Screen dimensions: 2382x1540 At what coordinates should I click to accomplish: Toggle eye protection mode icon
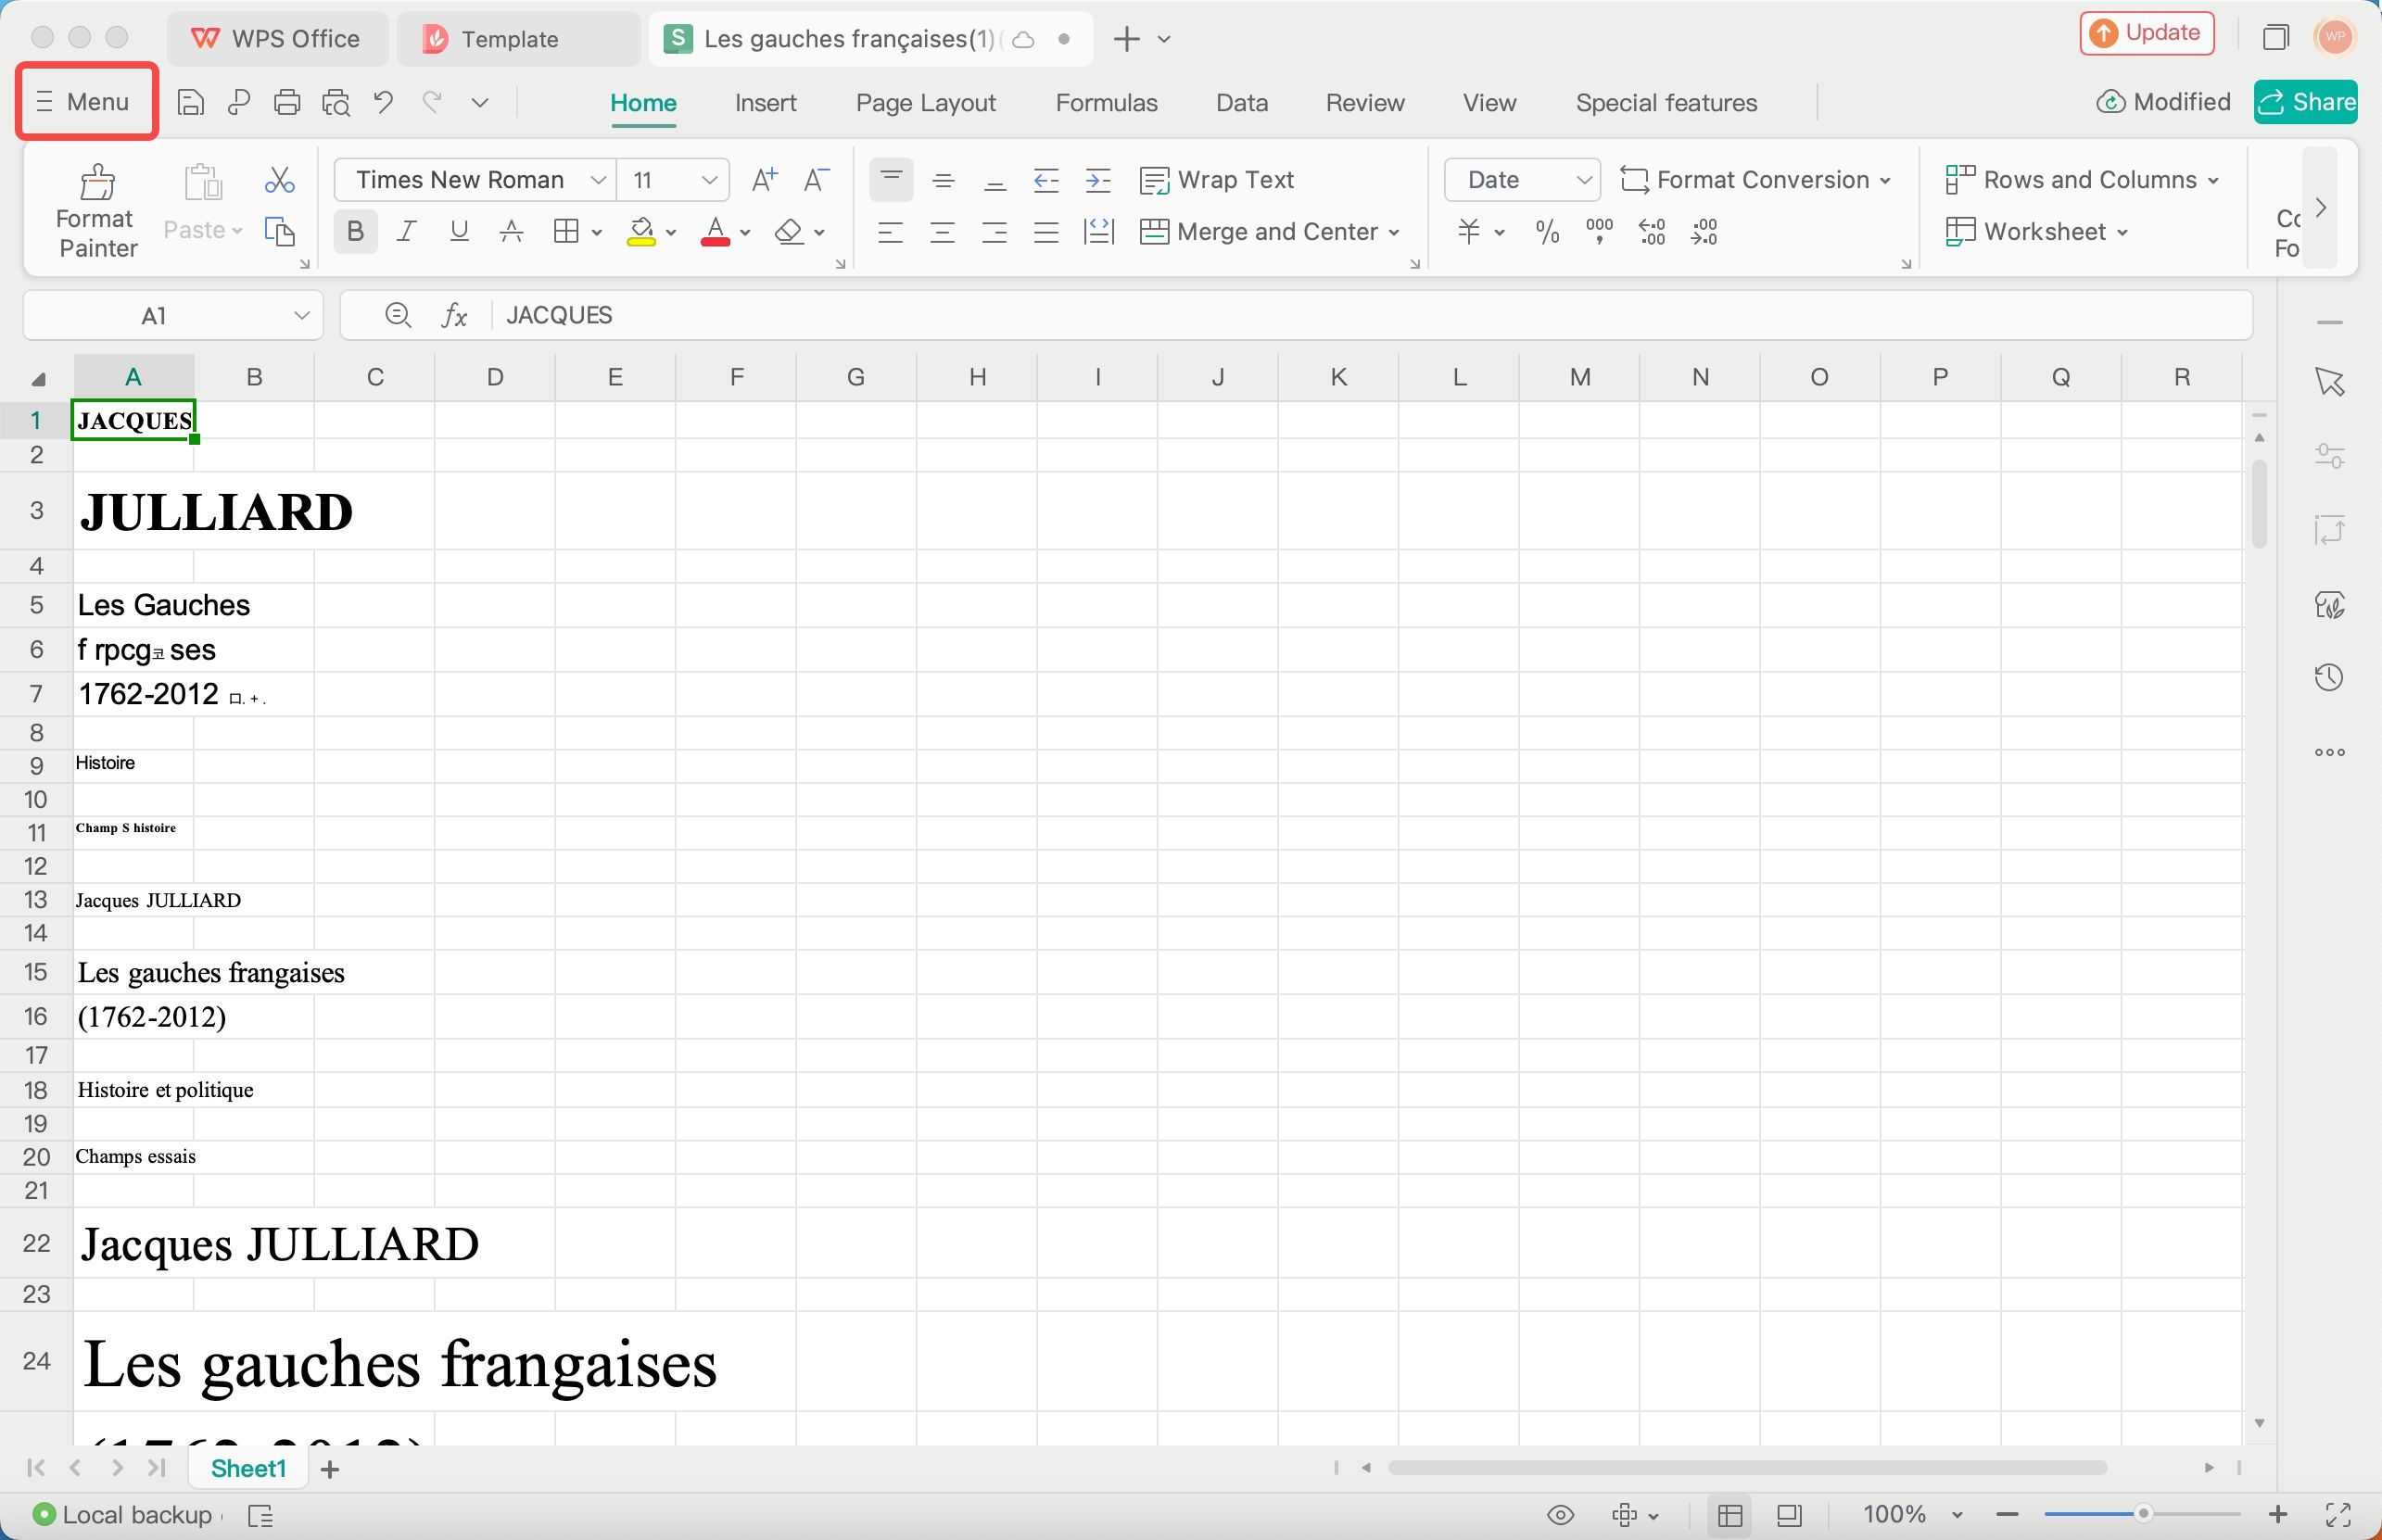[1560, 1515]
